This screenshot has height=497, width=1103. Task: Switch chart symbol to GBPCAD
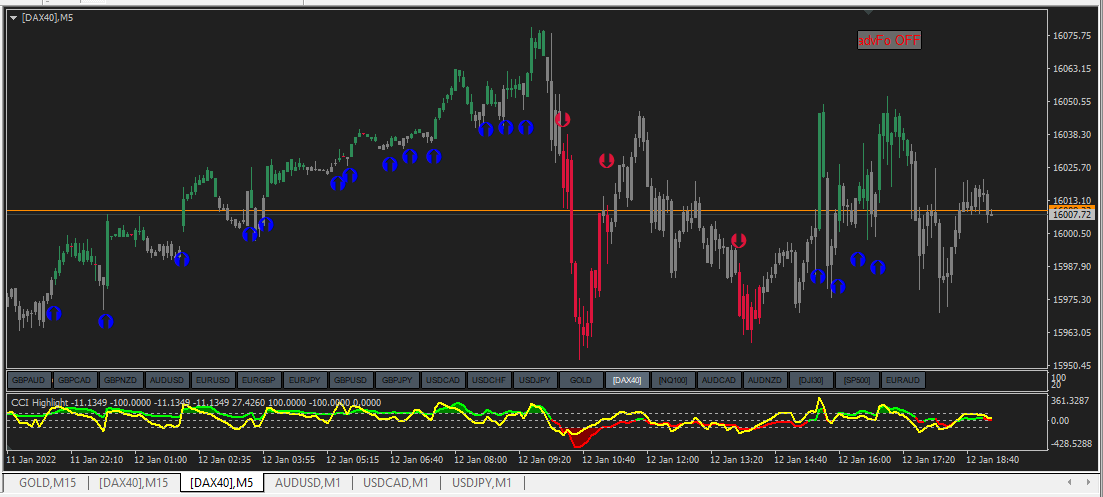[75, 380]
